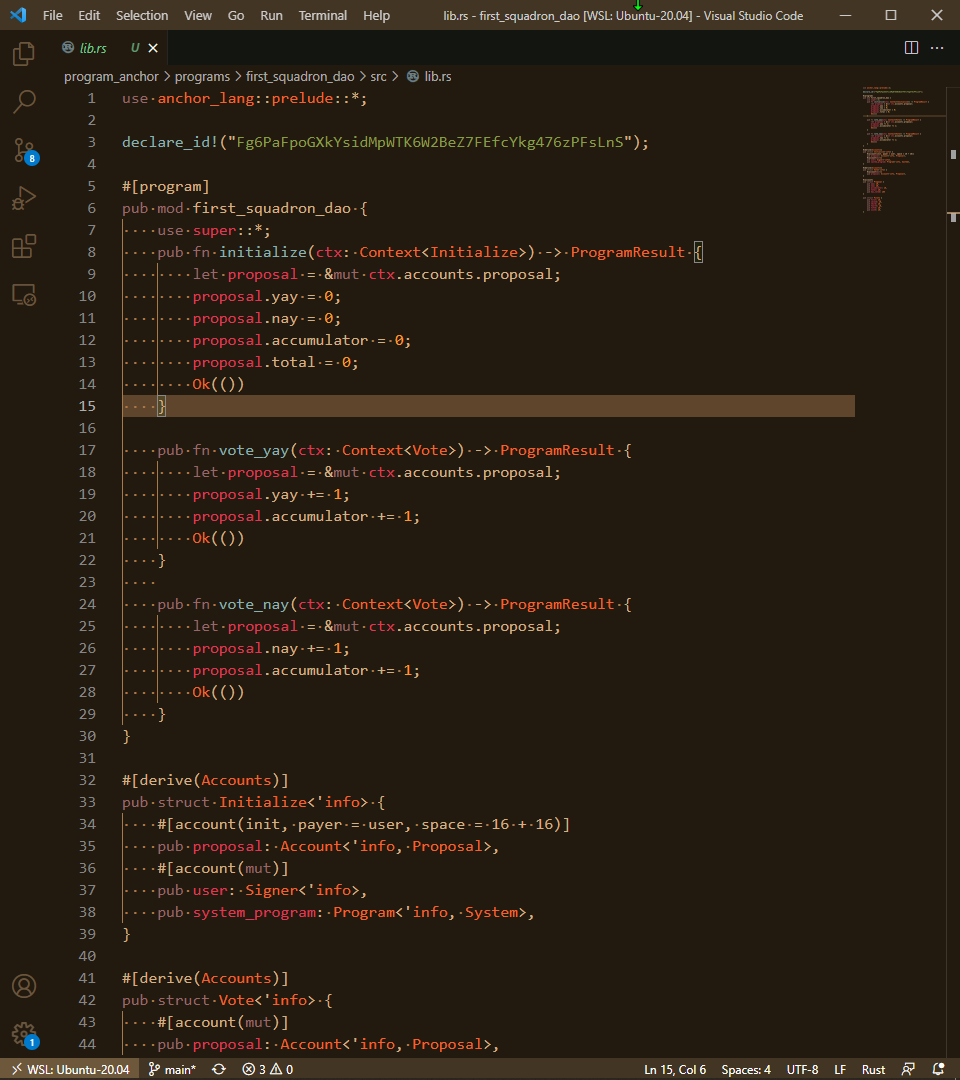Click on initialize function name
960x1080 pixels.
point(262,252)
